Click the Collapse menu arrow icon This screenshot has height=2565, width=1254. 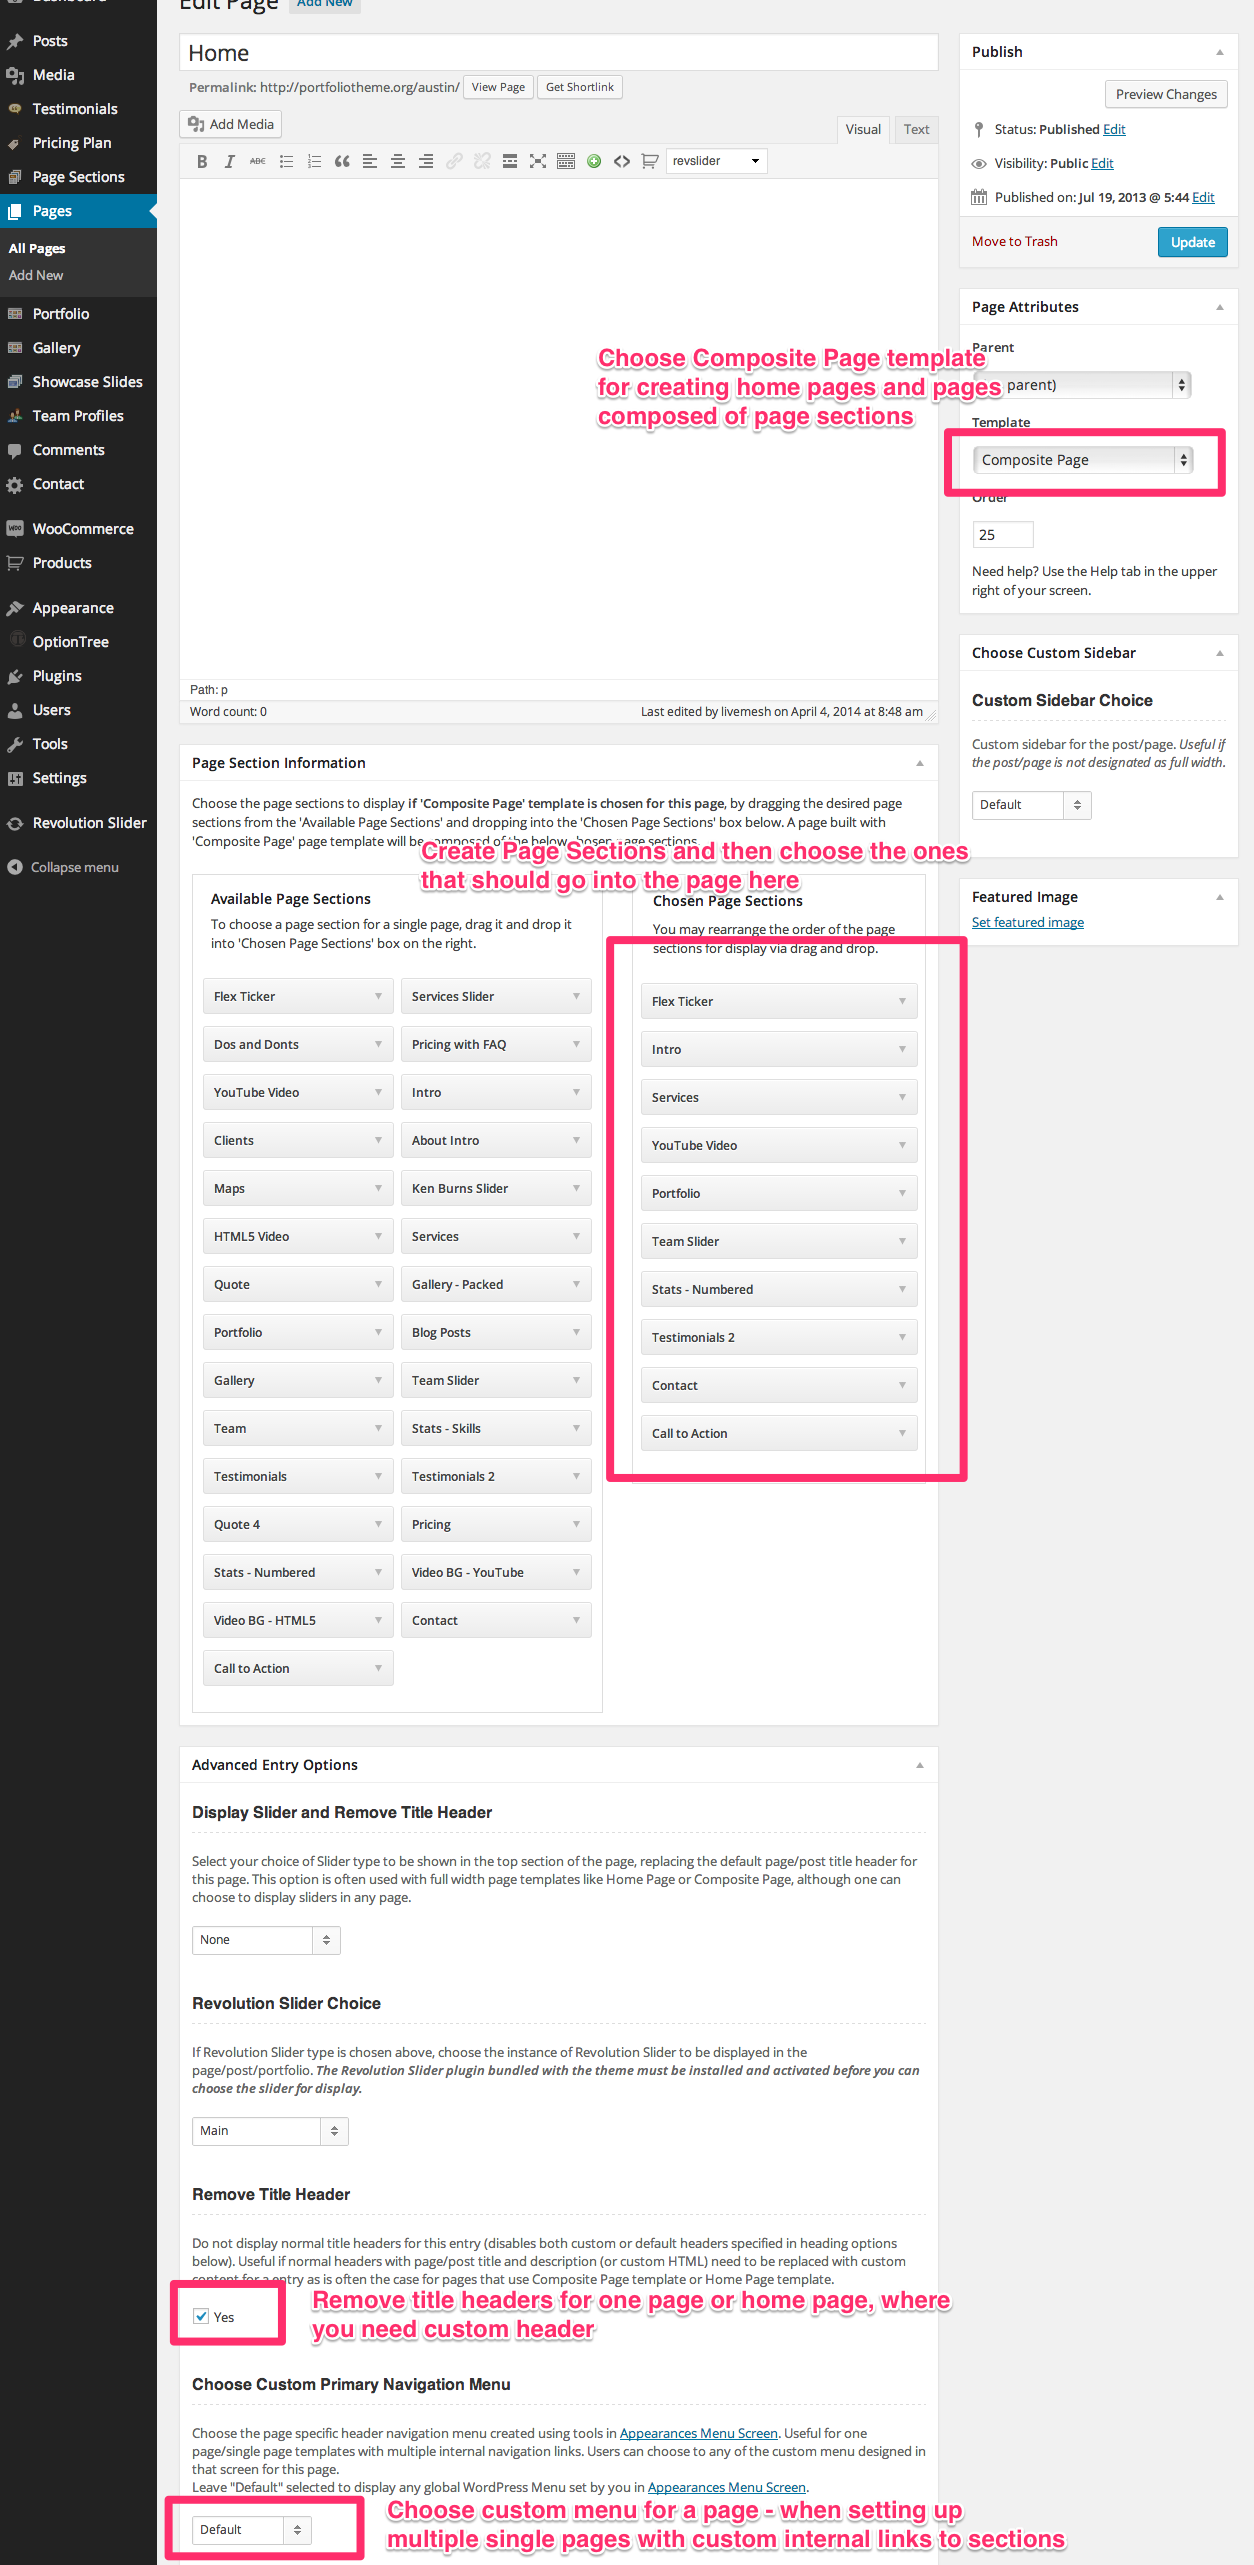click(15, 867)
